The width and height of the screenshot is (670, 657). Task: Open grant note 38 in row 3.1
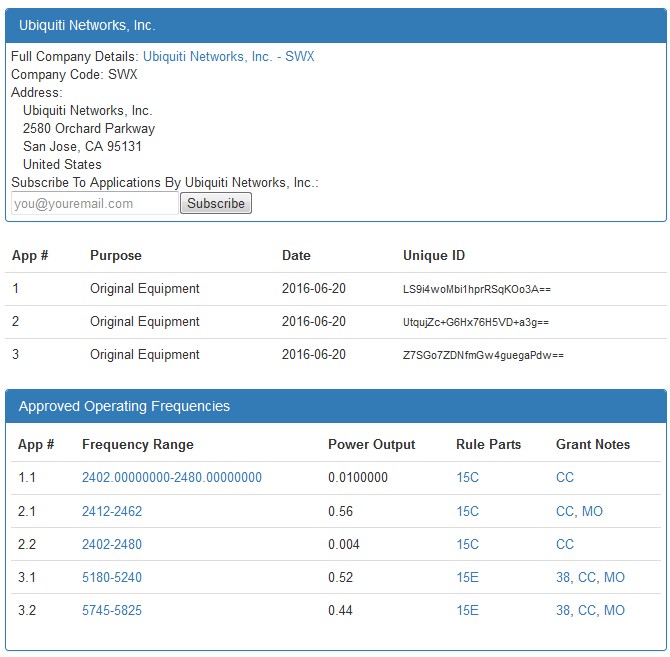click(563, 577)
